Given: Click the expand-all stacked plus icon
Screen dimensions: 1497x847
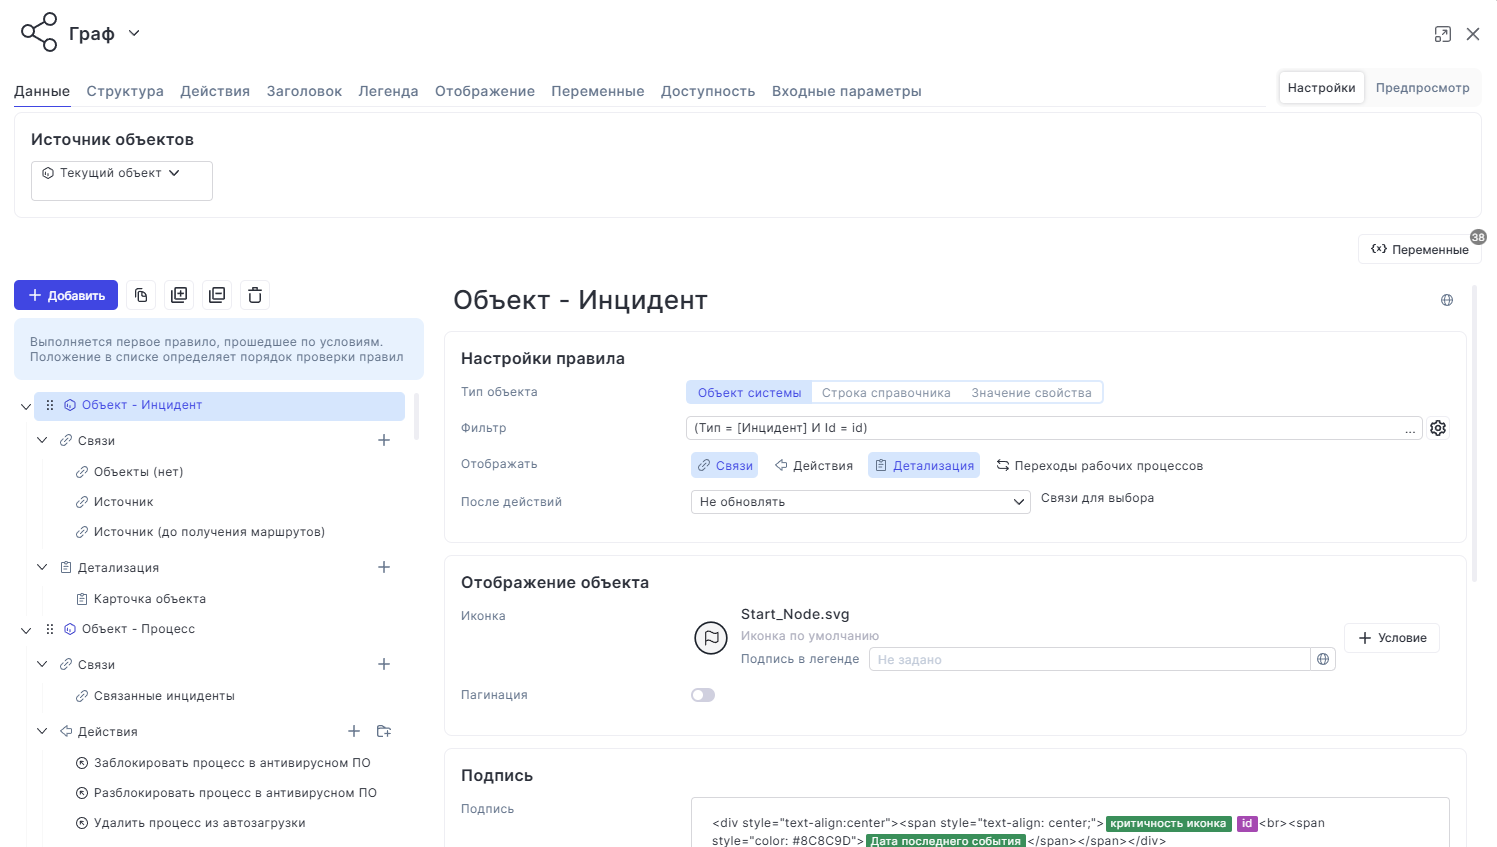Looking at the screenshot, I should point(179,295).
